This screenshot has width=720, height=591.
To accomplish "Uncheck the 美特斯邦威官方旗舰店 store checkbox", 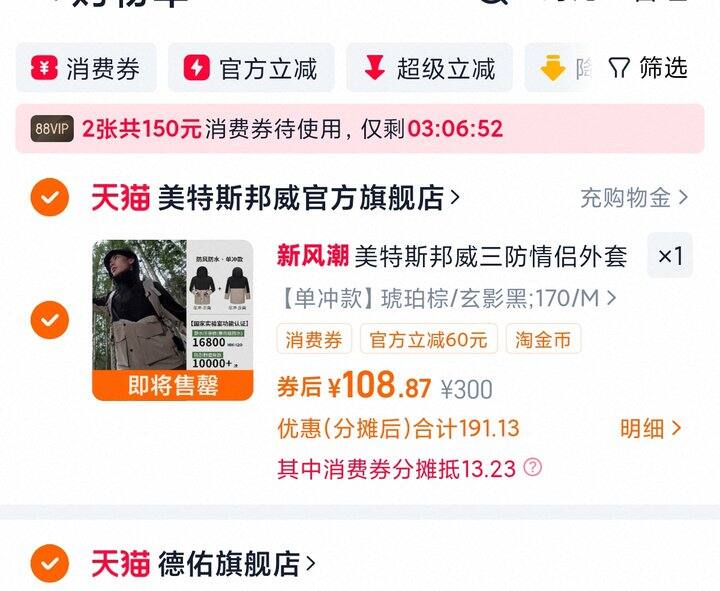I will [50, 197].
